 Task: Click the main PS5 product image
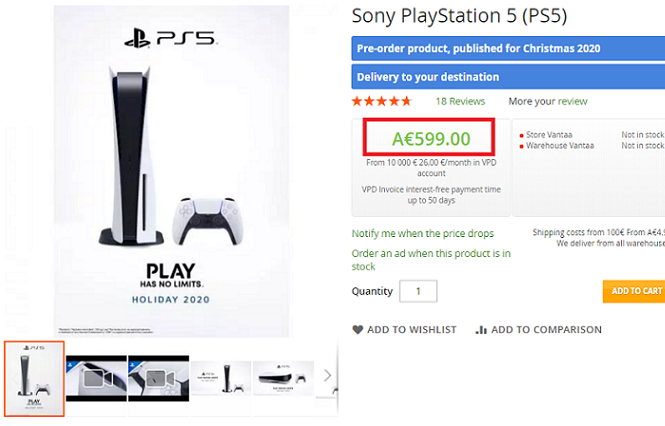pyautogui.click(x=169, y=171)
